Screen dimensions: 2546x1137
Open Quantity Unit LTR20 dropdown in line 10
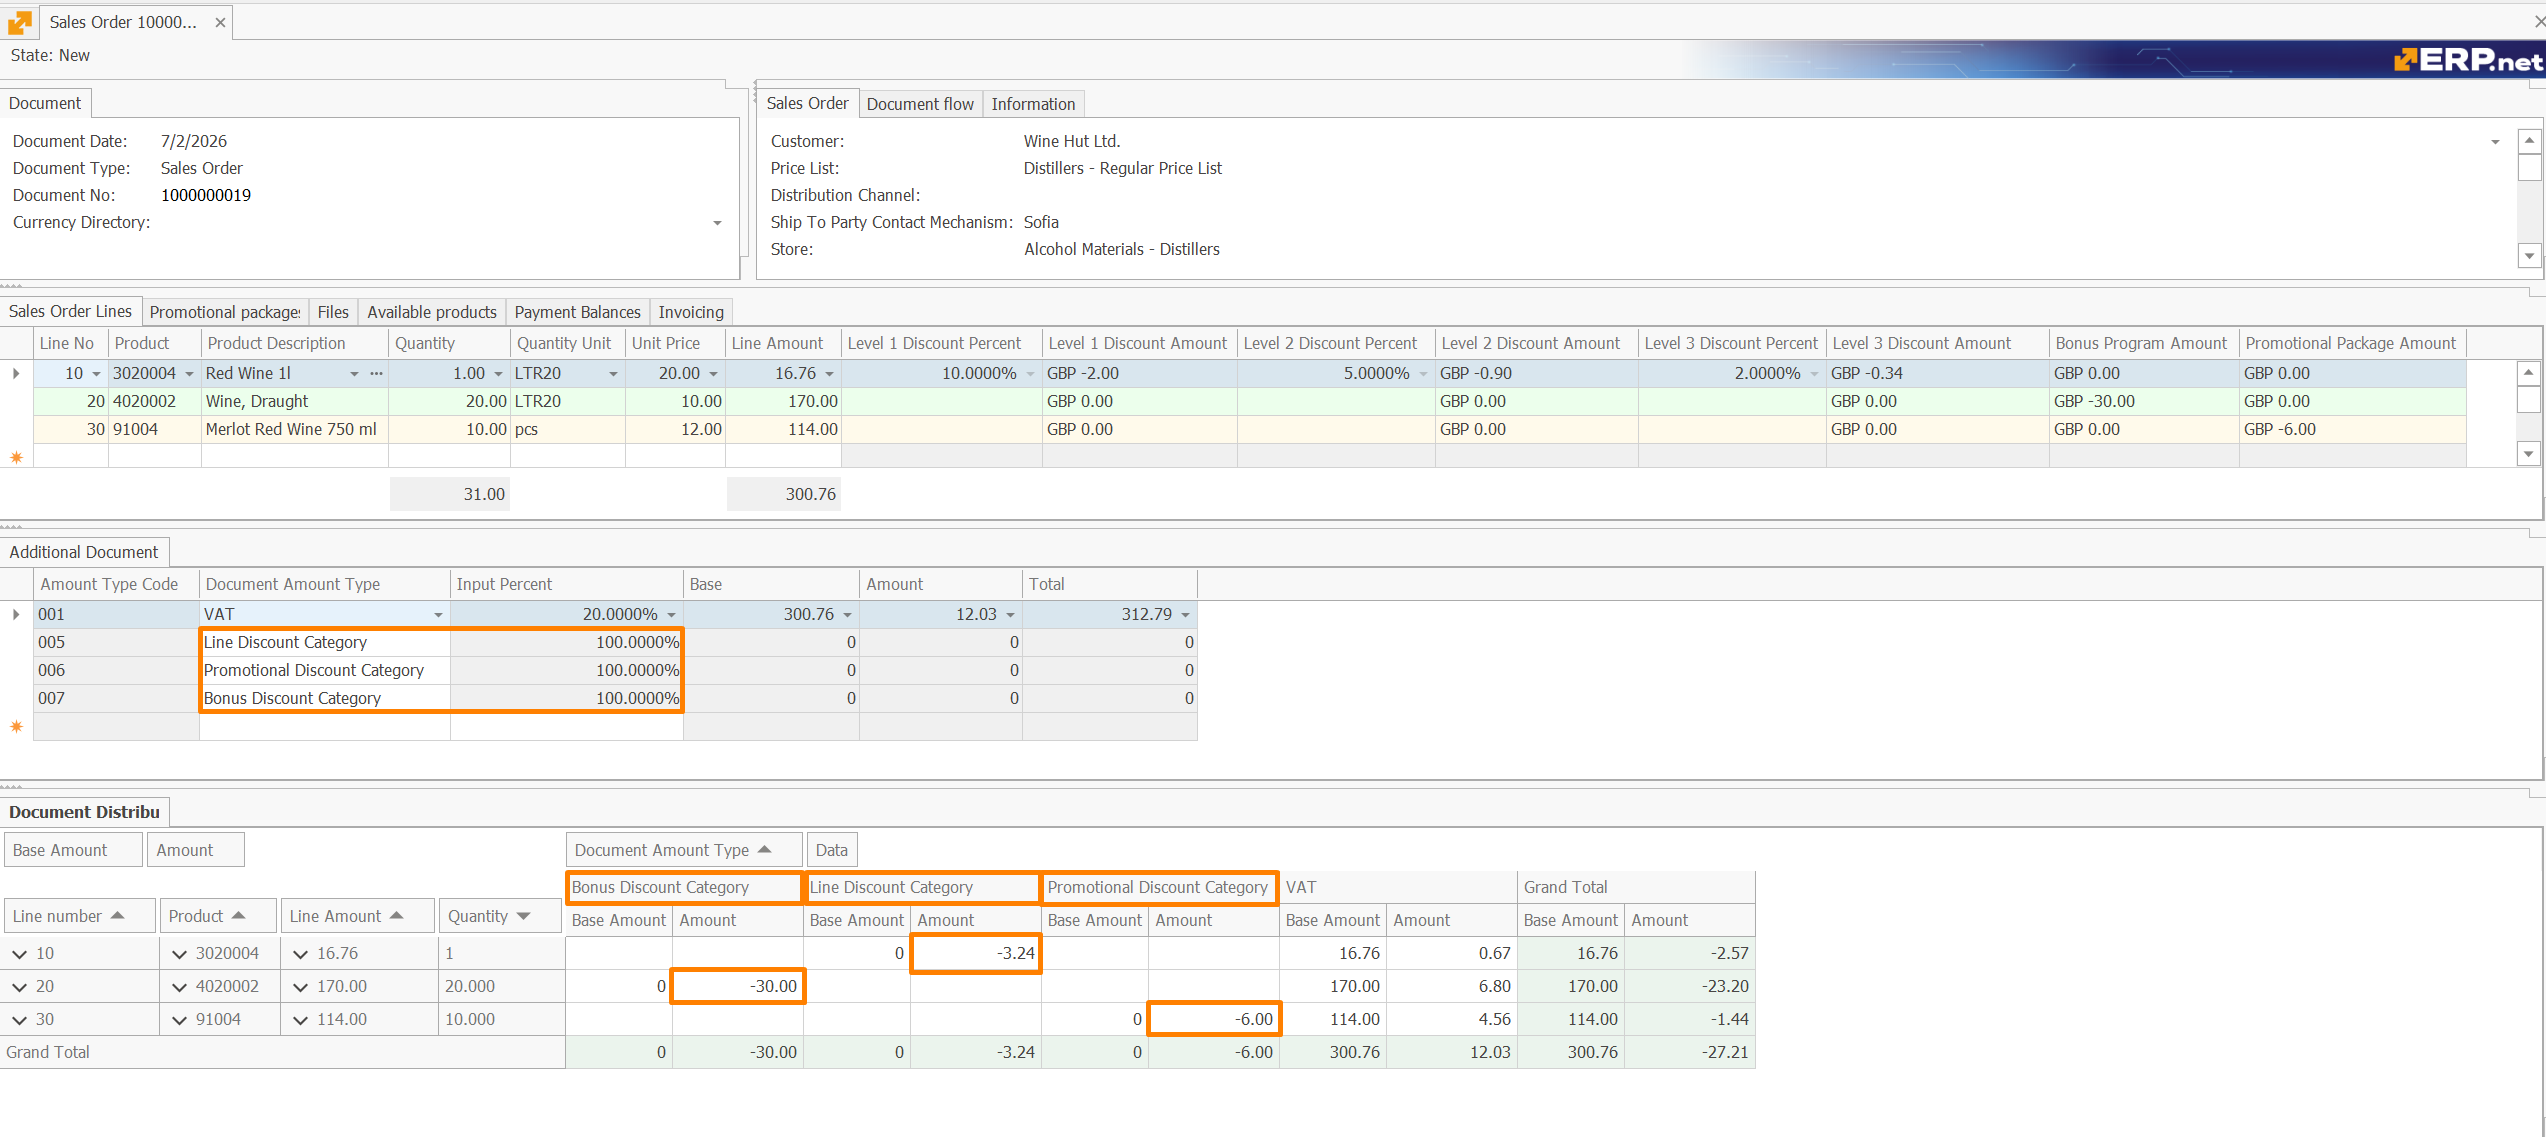(613, 374)
